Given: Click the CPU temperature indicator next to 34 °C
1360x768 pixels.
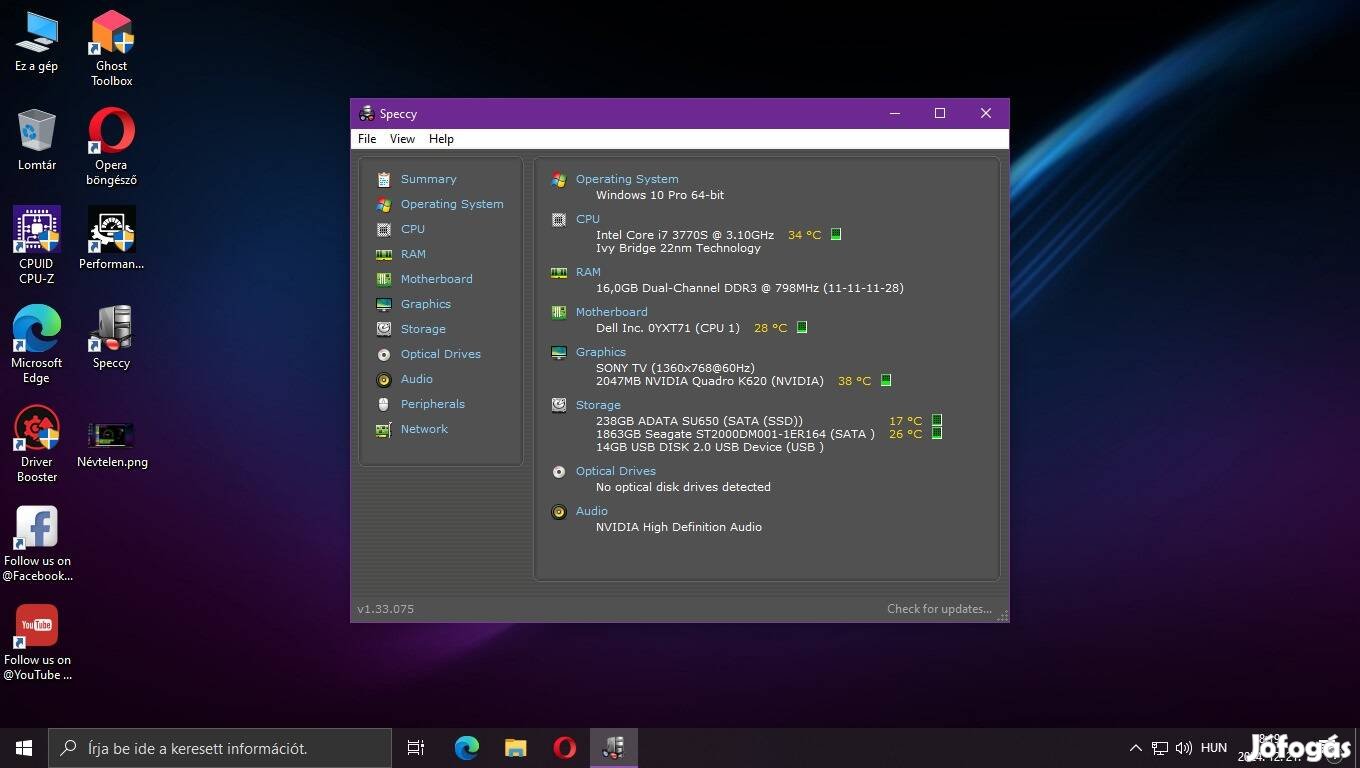Looking at the screenshot, I should pyautogui.click(x=836, y=235).
